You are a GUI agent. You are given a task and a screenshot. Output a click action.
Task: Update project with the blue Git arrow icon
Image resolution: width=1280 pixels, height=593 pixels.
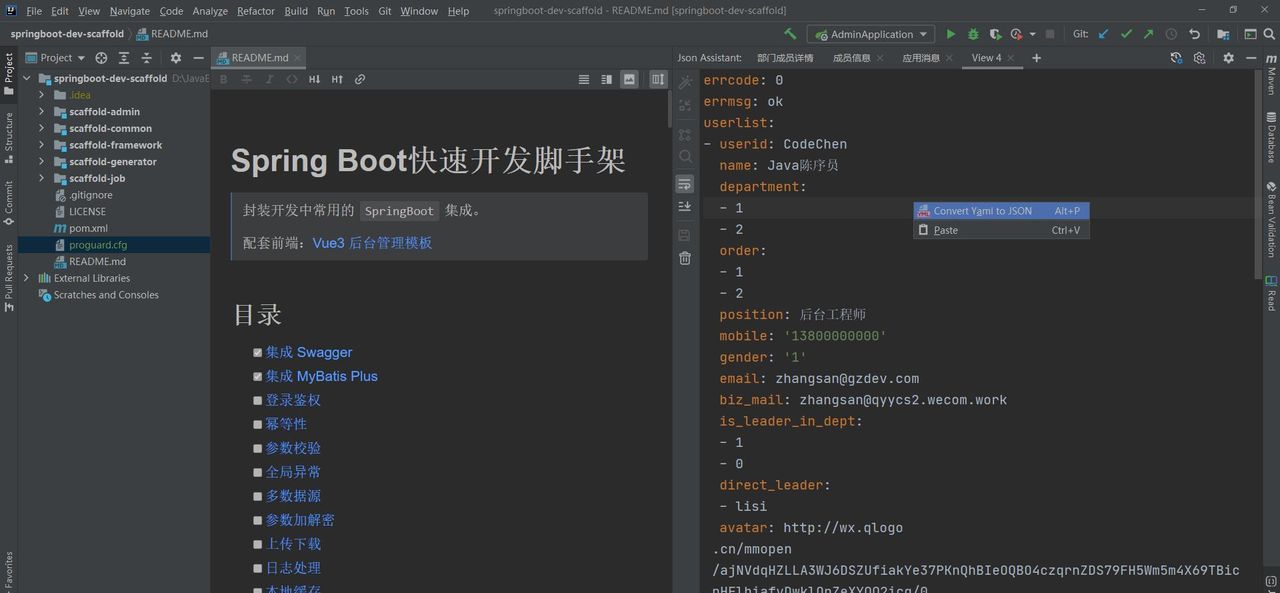pos(1101,33)
